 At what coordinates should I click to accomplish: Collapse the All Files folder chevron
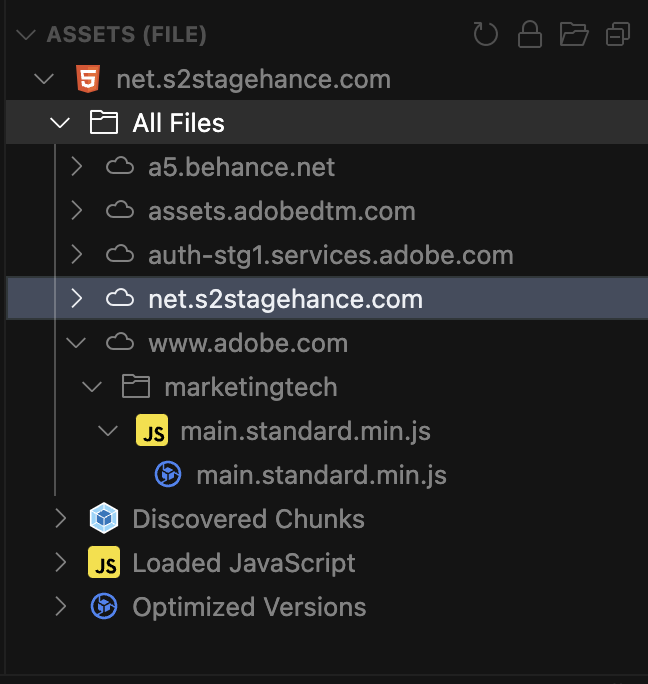click(x=60, y=123)
